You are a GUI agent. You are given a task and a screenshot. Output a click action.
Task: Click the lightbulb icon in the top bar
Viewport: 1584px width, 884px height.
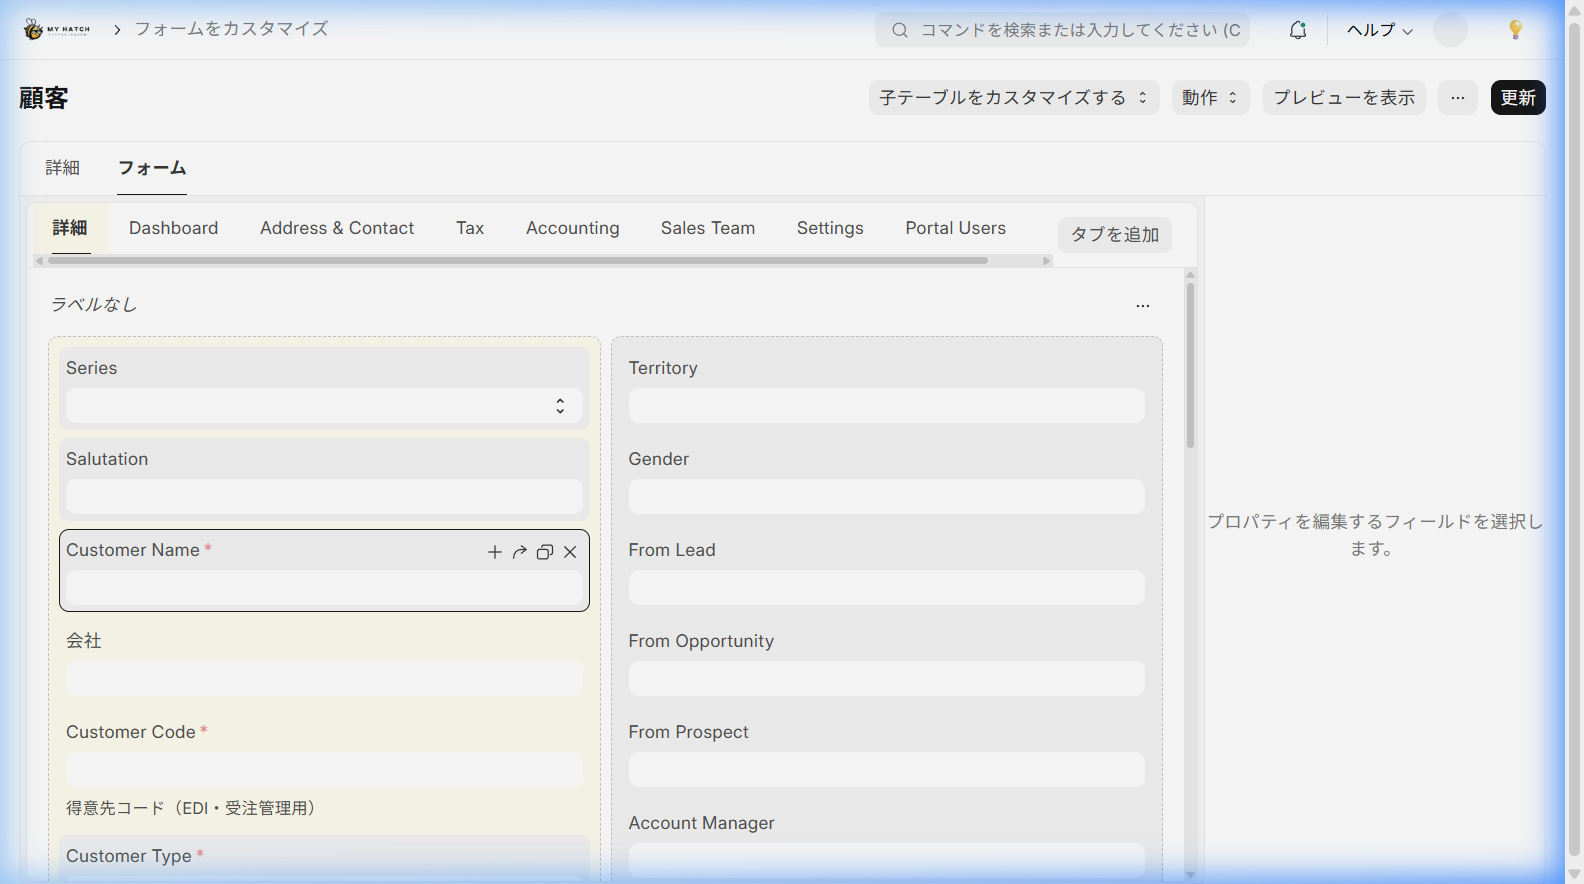pyautogui.click(x=1515, y=30)
